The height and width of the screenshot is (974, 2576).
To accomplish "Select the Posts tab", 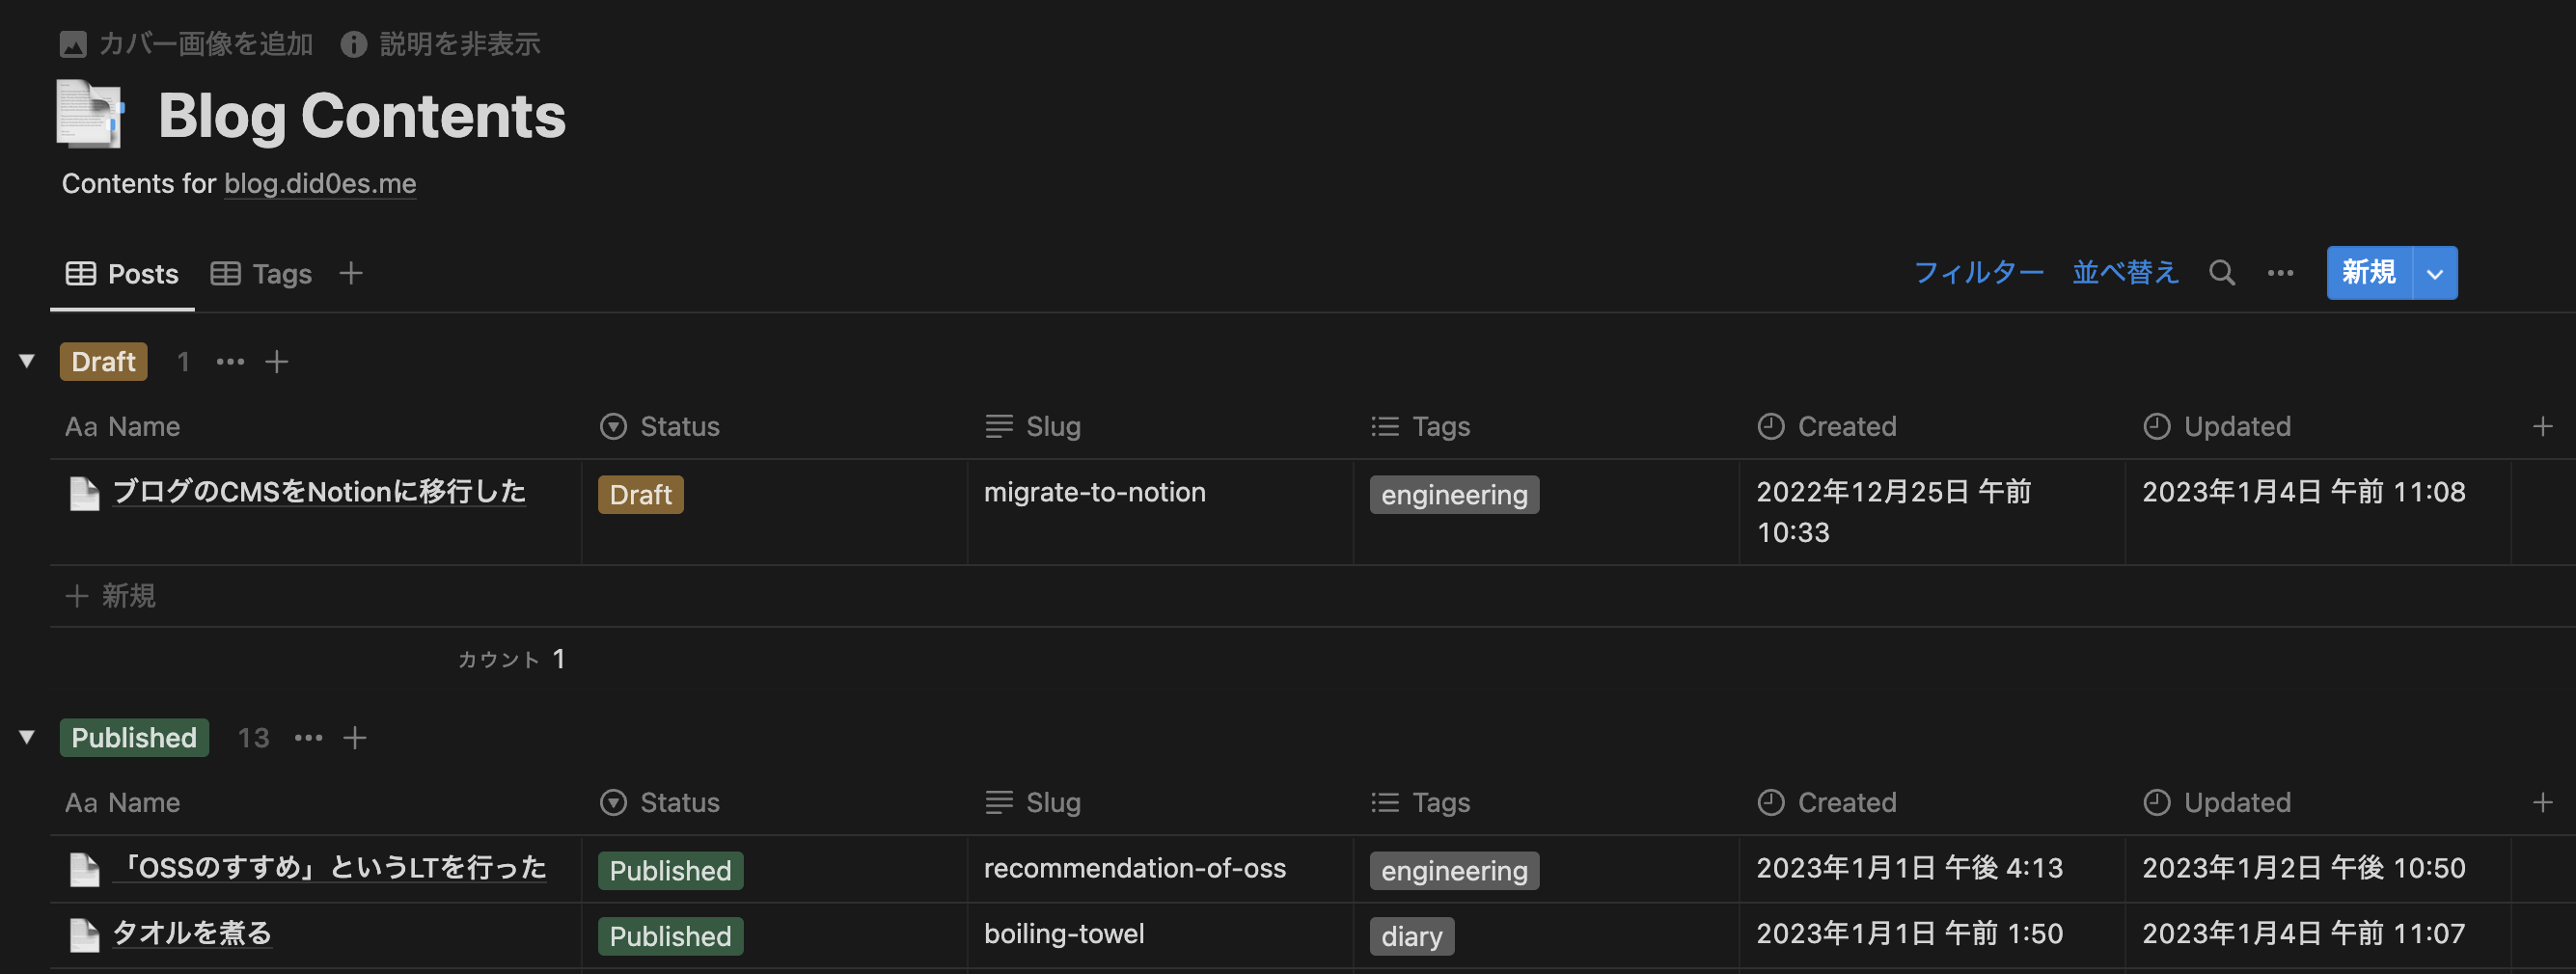I will [x=122, y=274].
